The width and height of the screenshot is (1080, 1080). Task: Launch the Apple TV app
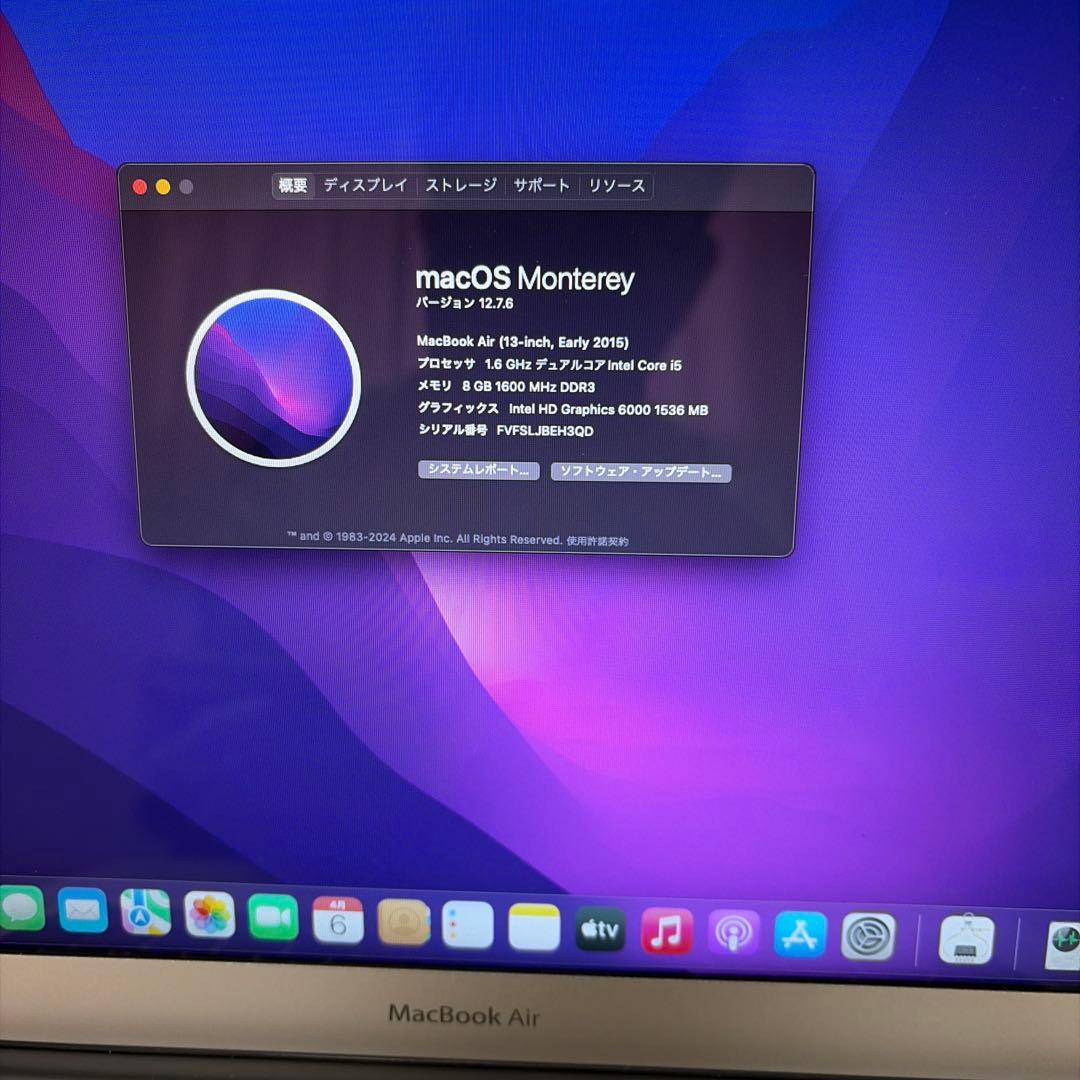click(601, 928)
